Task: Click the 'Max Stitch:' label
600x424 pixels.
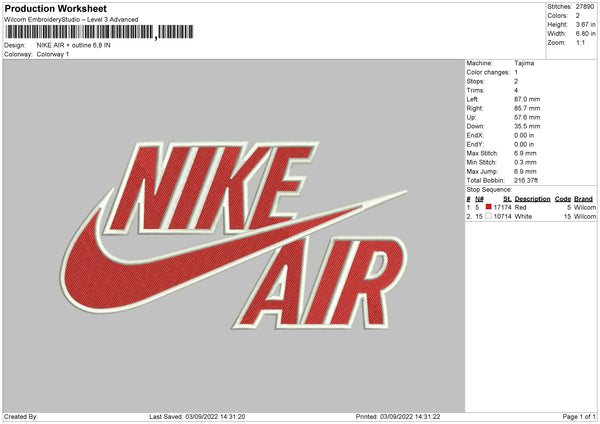Action: [482, 153]
